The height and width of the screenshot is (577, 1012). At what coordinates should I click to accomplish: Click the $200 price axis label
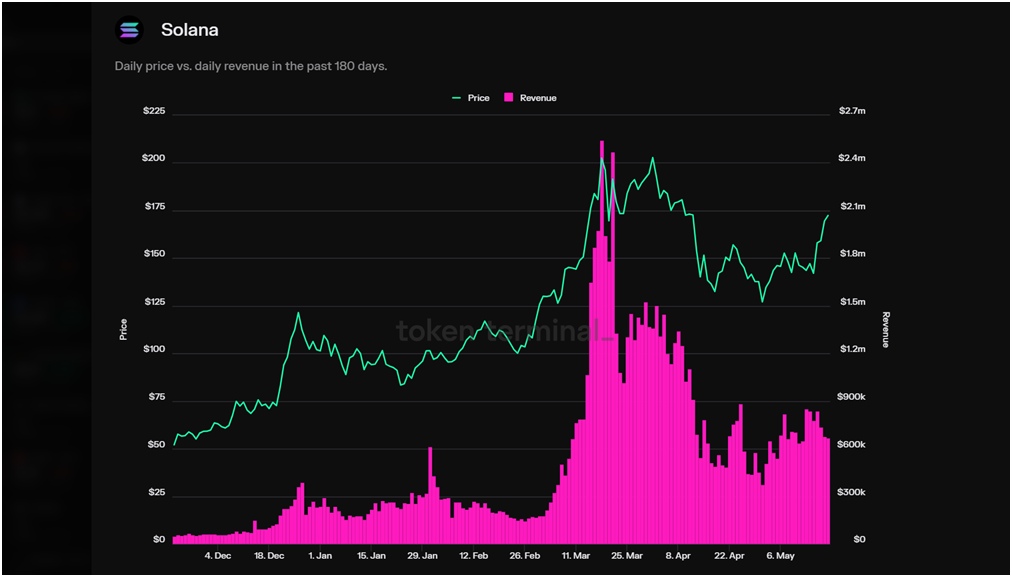click(x=154, y=159)
